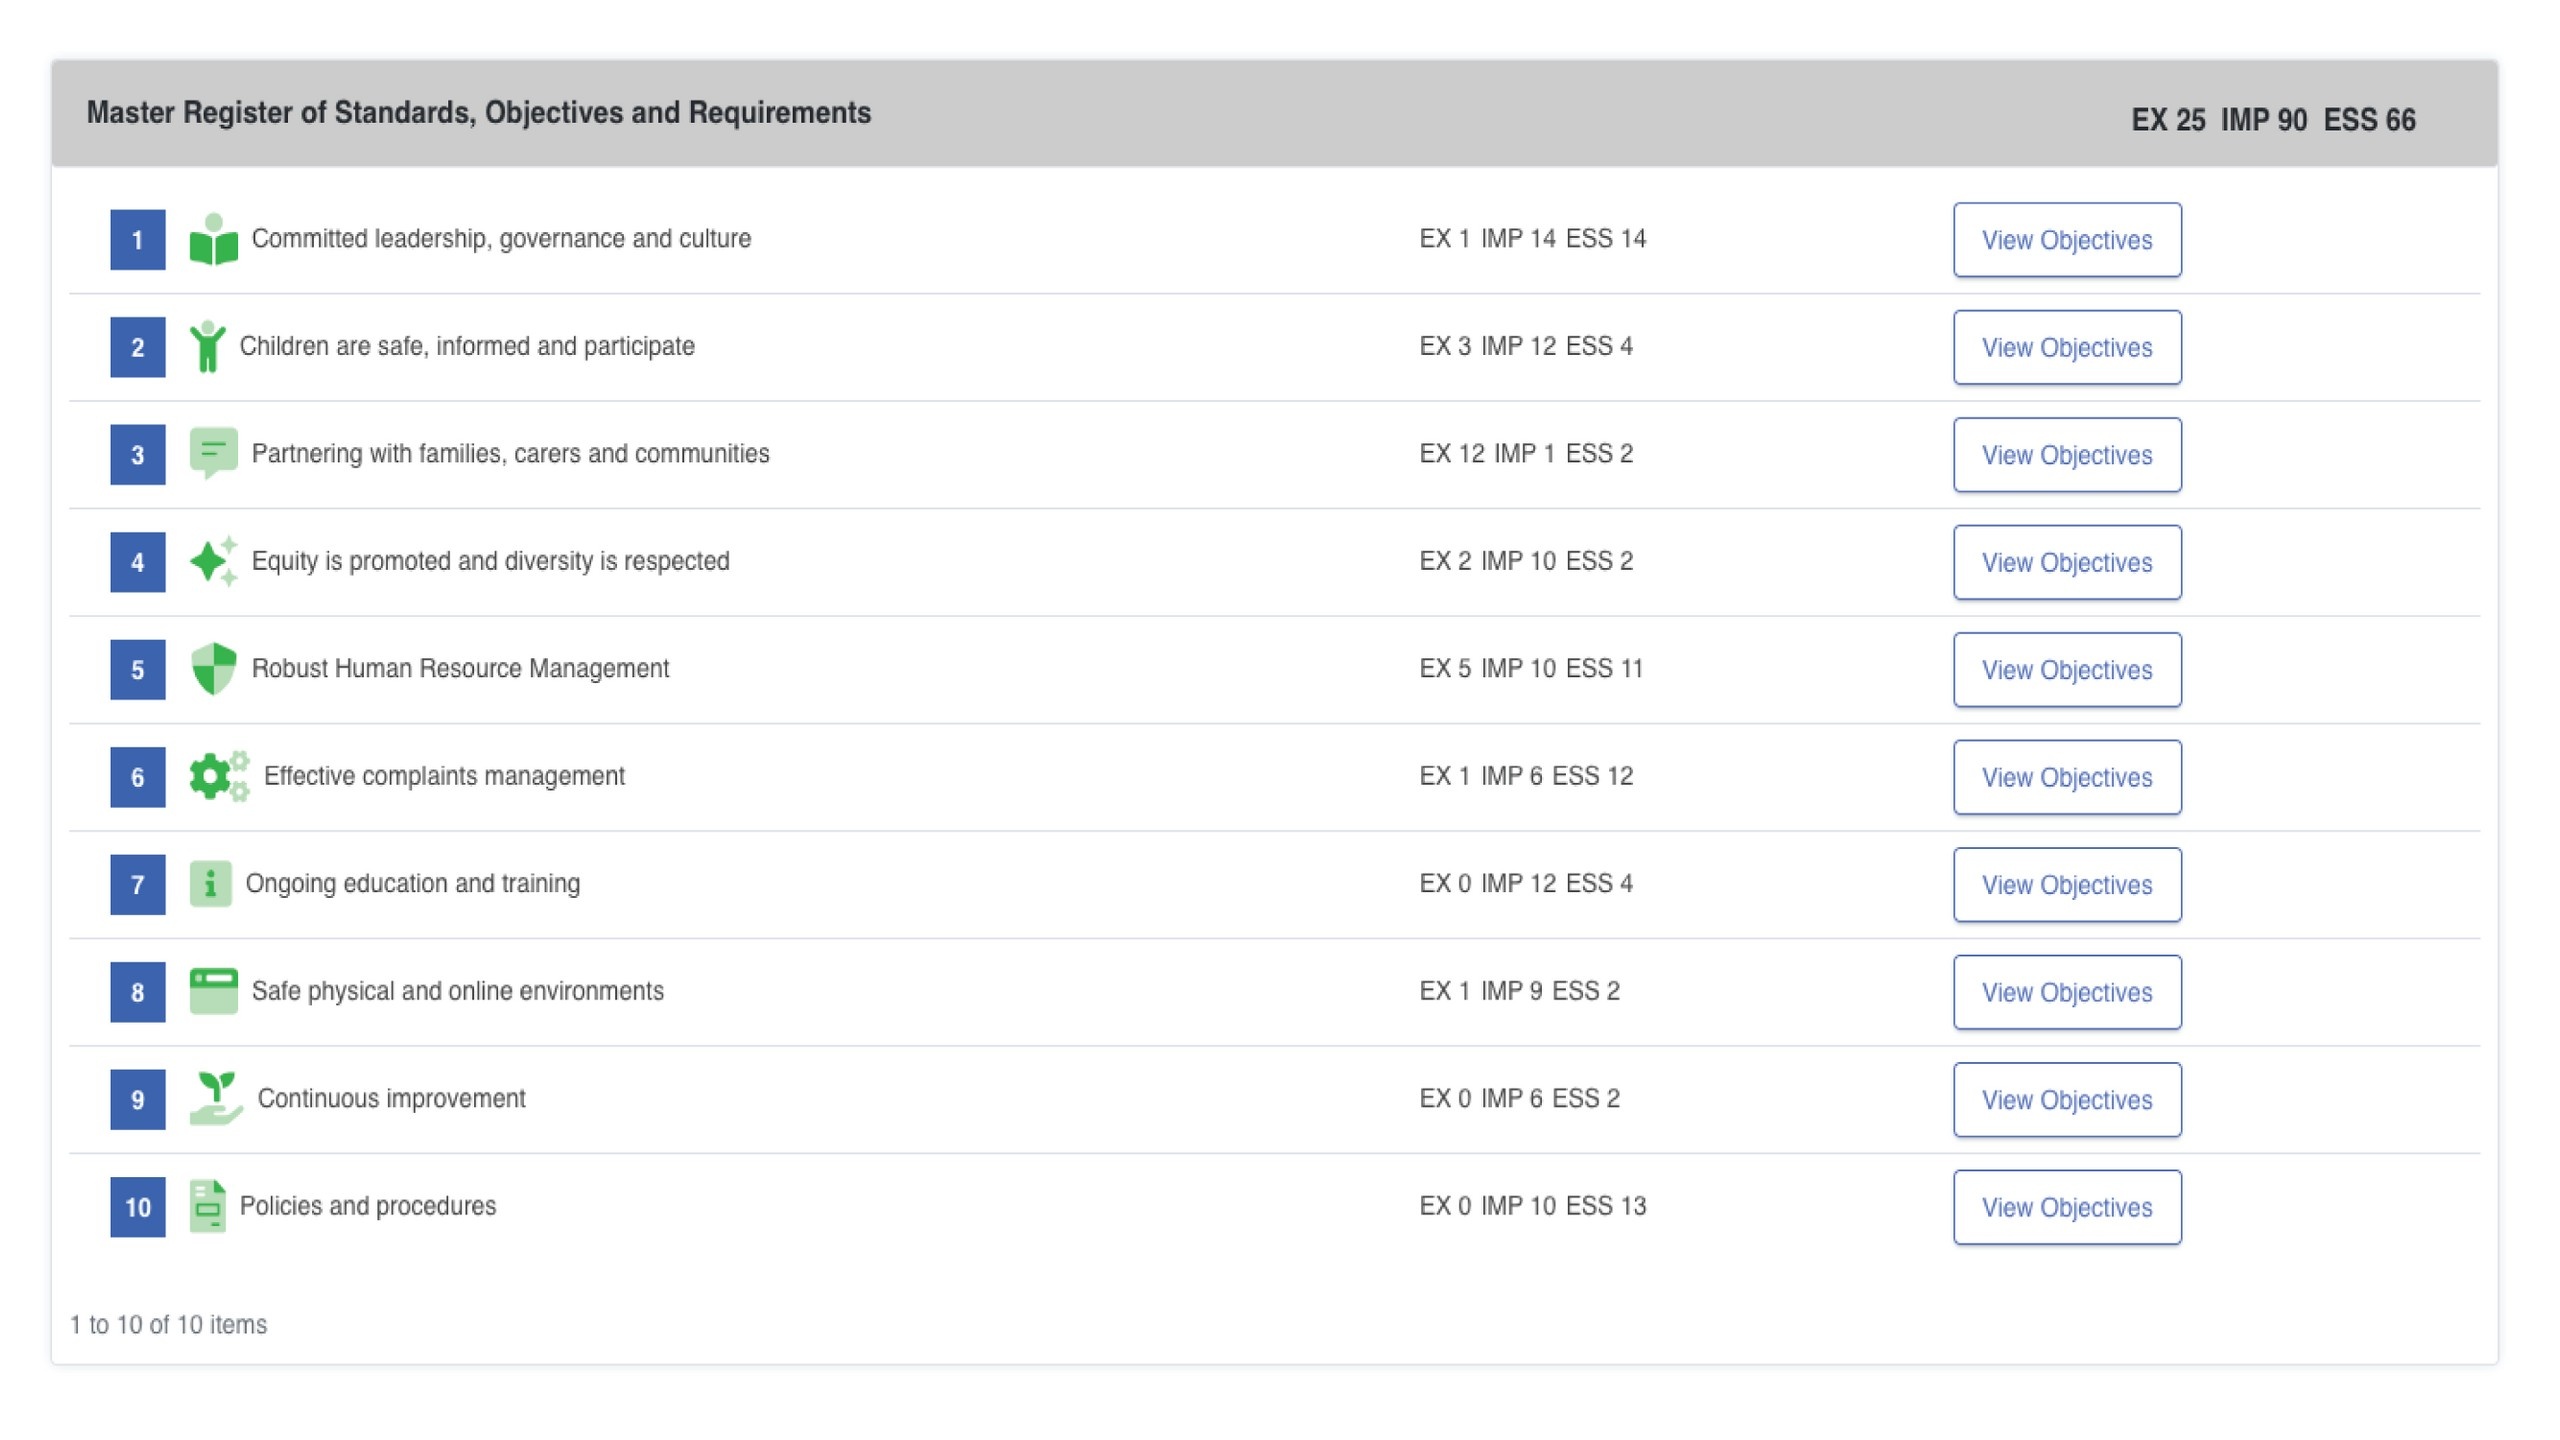Viewport: 2560px width, 1440px height.
Task: Open View Objectives for Policies and procedures
Action: (x=2066, y=1207)
